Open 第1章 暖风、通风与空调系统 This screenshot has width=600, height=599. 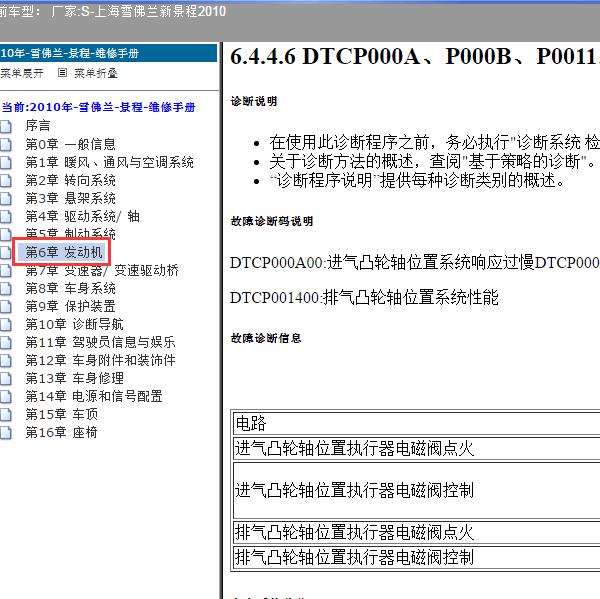(109, 162)
